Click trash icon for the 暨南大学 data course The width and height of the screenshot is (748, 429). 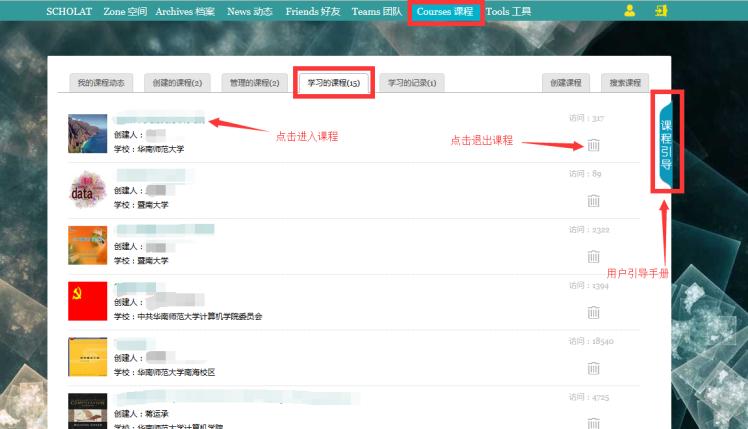[594, 201]
